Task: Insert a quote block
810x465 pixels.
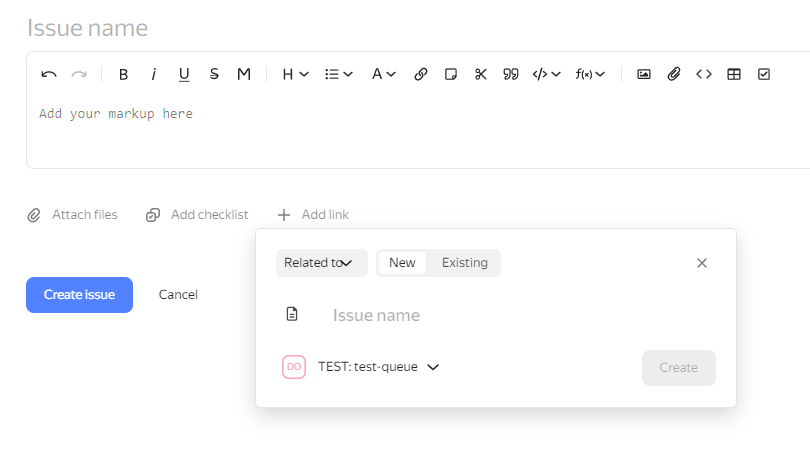Action: [x=510, y=74]
